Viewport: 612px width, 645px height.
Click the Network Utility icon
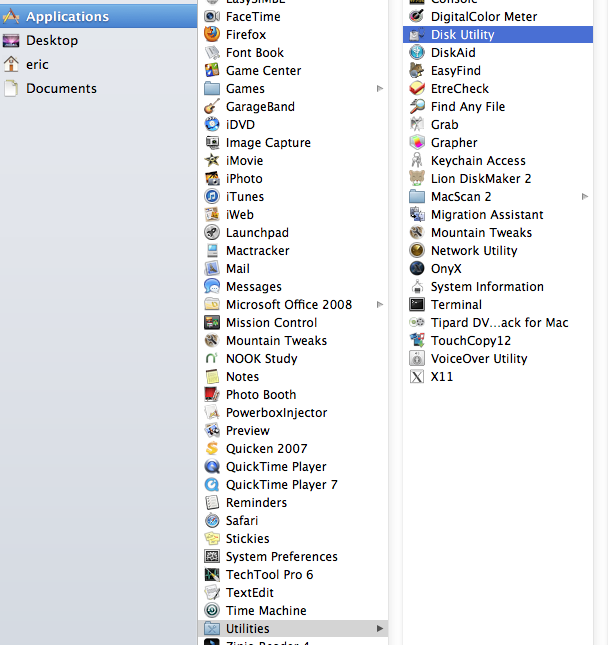417,251
